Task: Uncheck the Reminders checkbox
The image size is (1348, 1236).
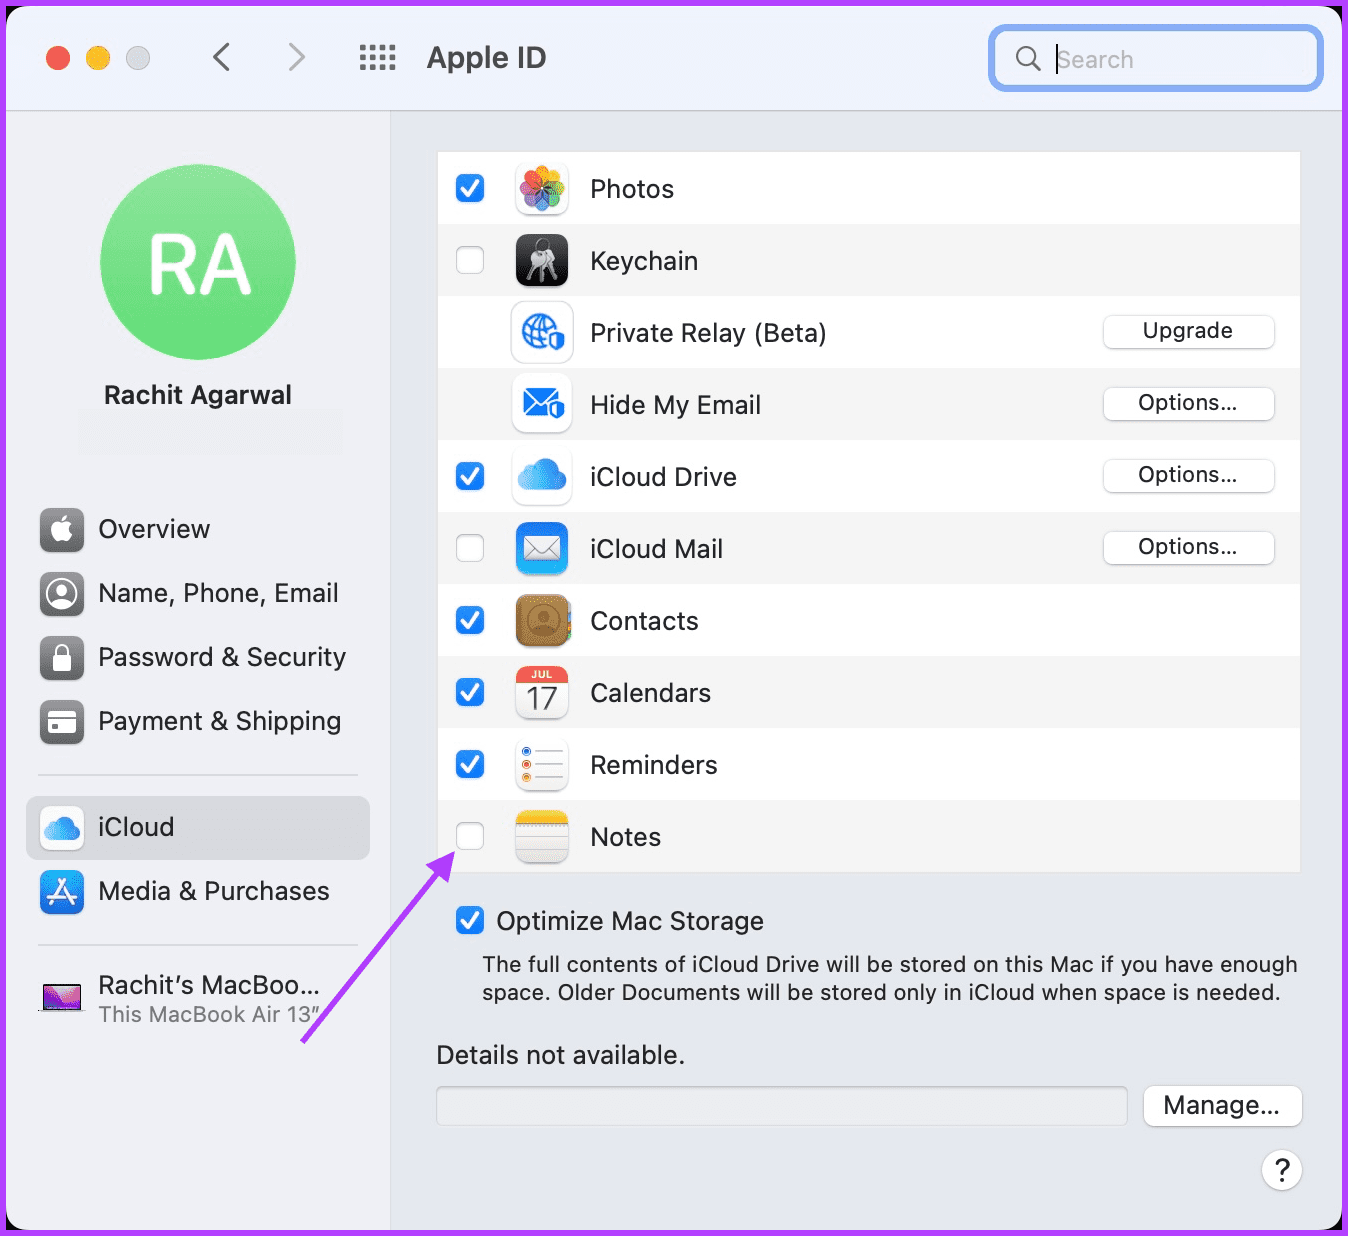Action: [470, 764]
